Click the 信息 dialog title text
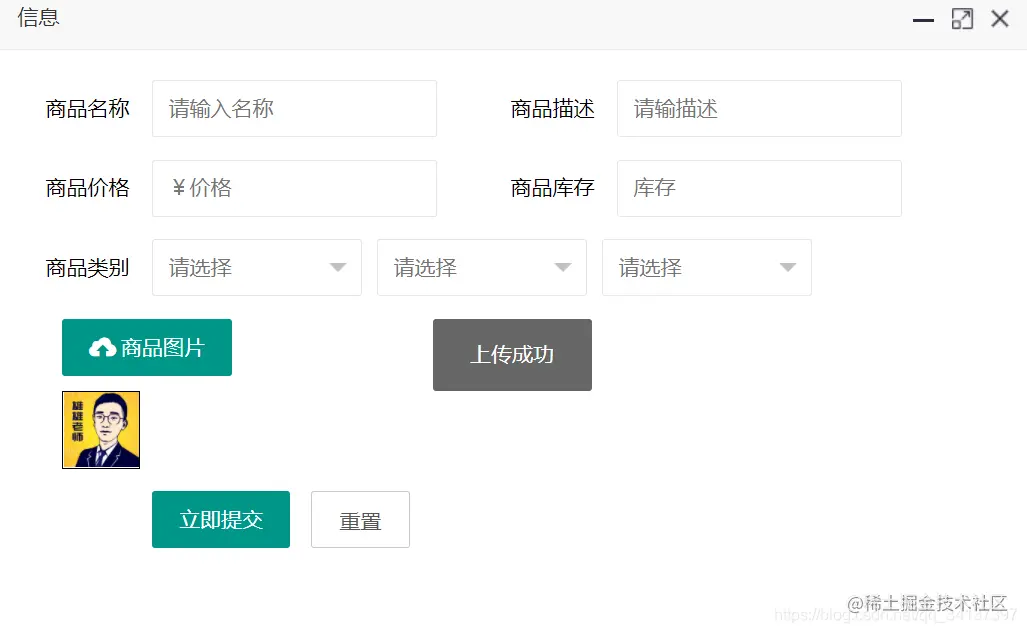 pyautogui.click(x=38, y=18)
